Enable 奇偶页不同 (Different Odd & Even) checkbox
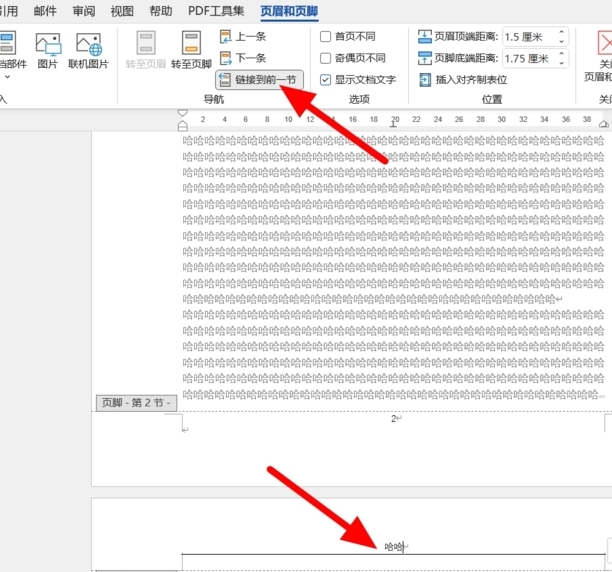 [x=326, y=58]
